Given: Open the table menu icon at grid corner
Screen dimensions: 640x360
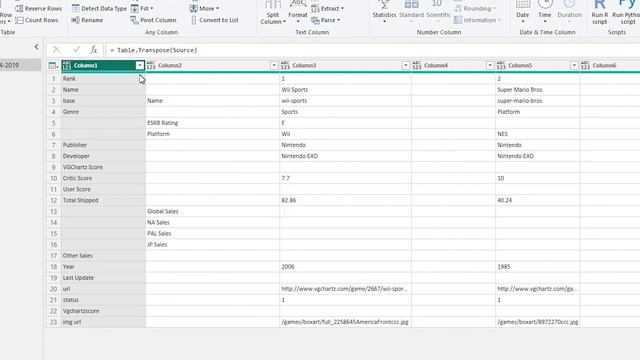Looking at the screenshot, I should [x=53, y=65].
